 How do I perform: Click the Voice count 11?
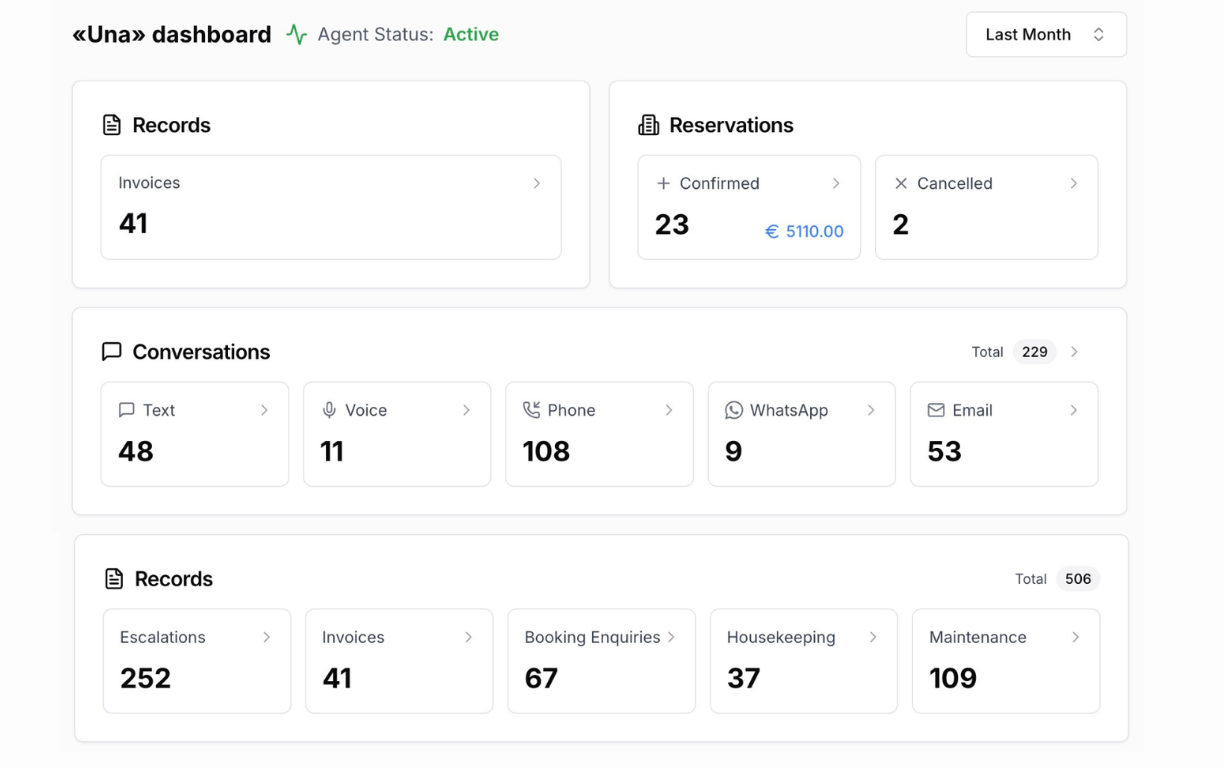pos(332,451)
